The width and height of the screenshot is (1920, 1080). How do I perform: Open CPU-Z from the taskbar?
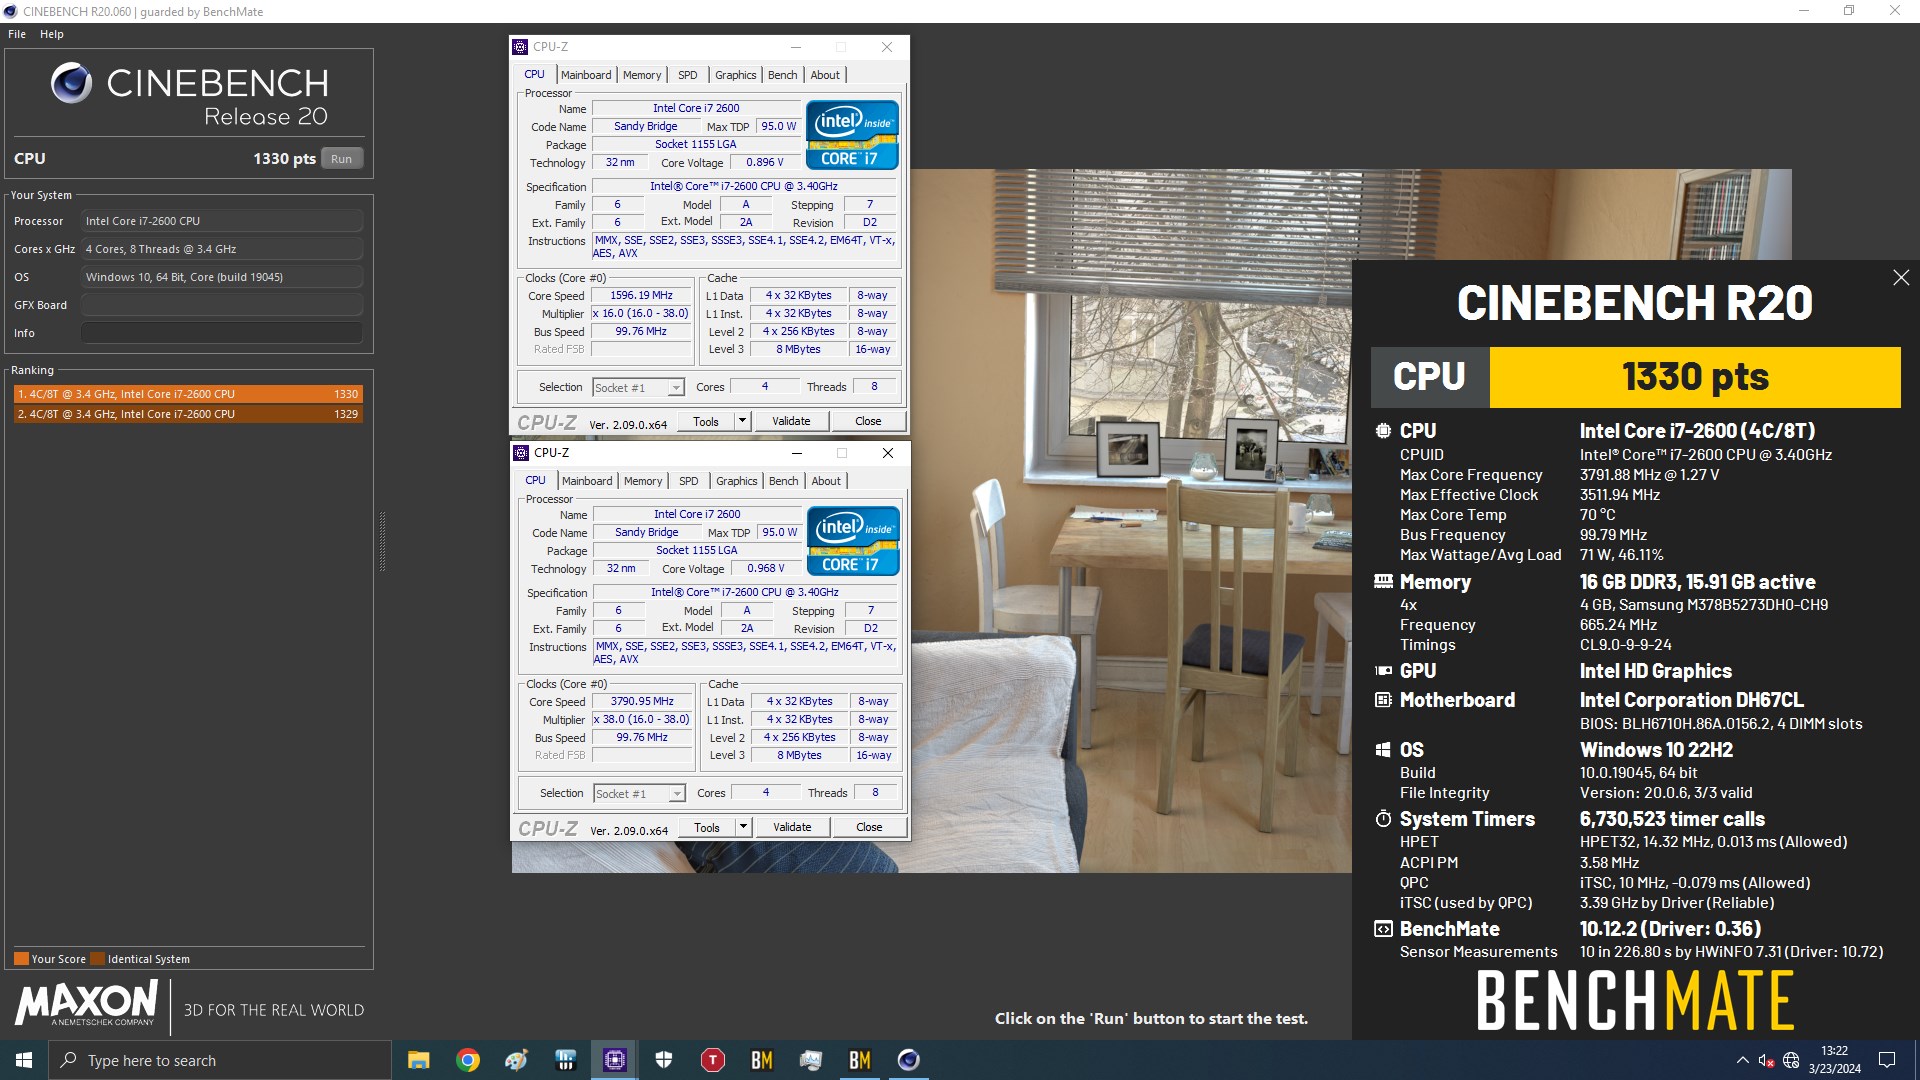(x=615, y=1060)
